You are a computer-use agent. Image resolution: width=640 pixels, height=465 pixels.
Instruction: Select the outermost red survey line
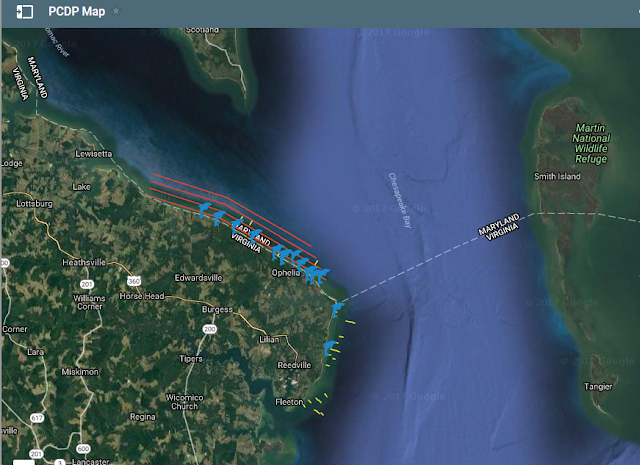point(233,202)
